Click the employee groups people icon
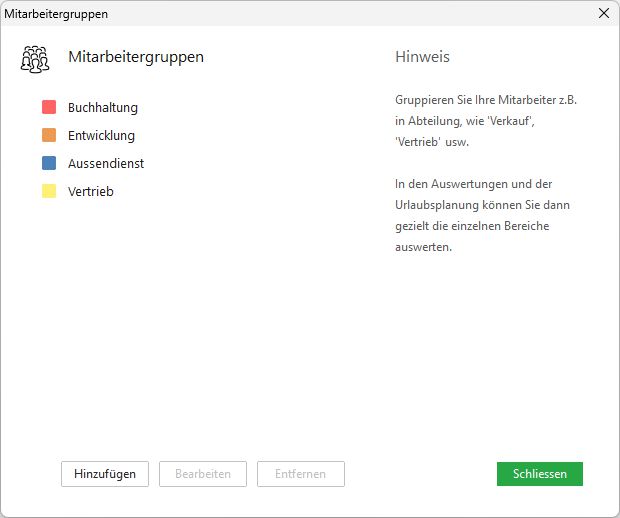 [x=35, y=59]
